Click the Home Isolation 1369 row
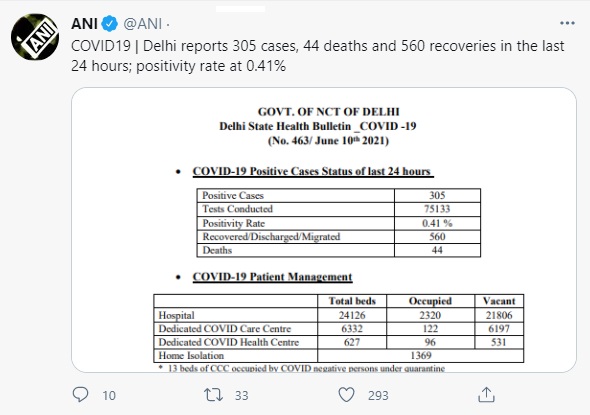The image size is (590, 415). point(339,356)
